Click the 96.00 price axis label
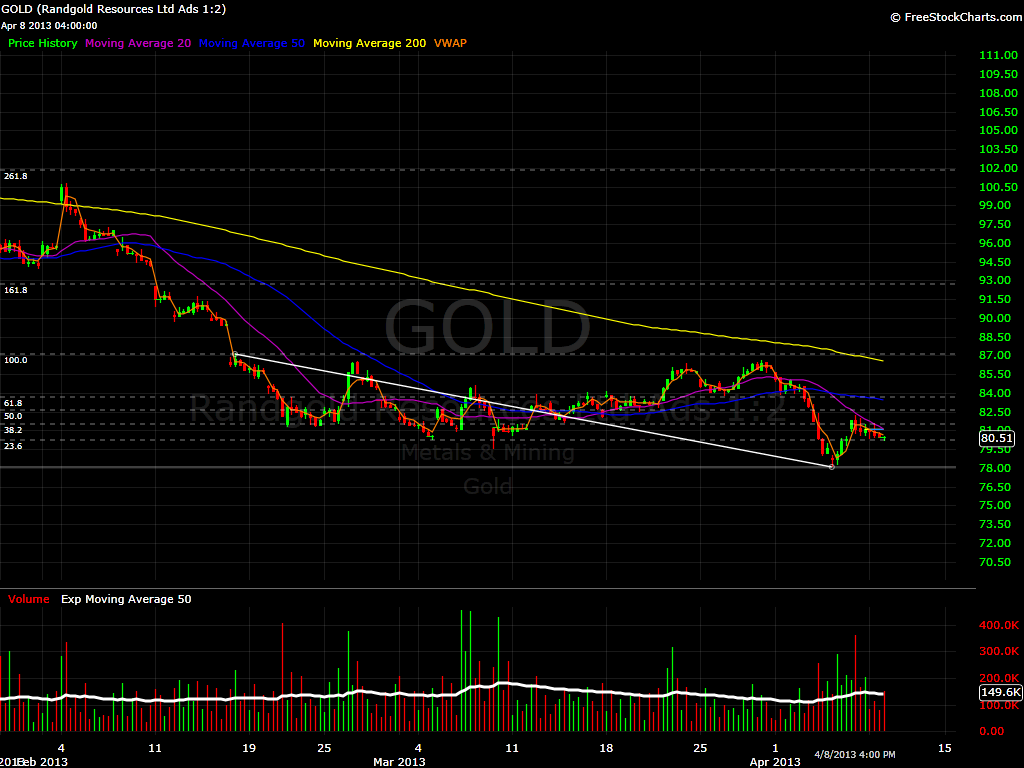Image resolution: width=1024 pixels, height=768 pixels. point(995,243)
